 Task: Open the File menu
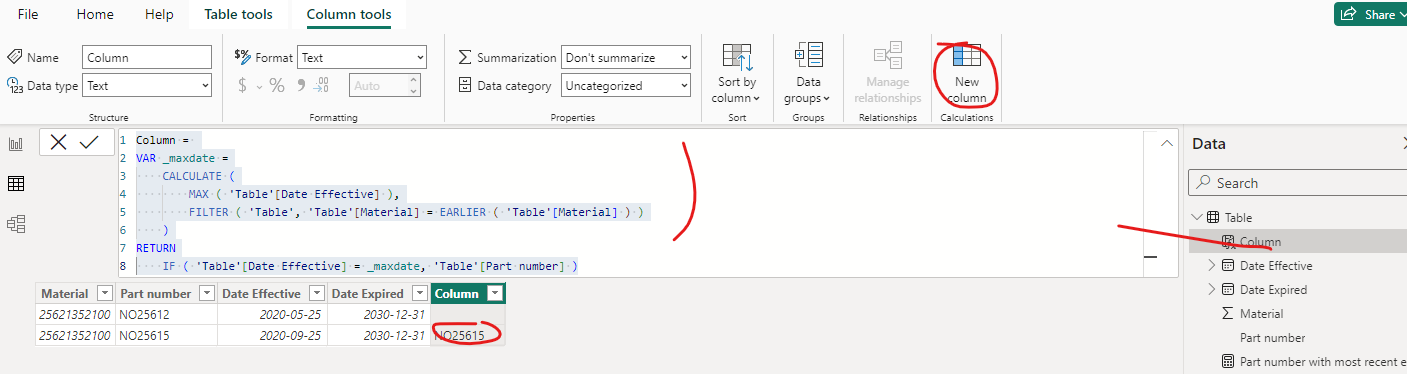28,14
